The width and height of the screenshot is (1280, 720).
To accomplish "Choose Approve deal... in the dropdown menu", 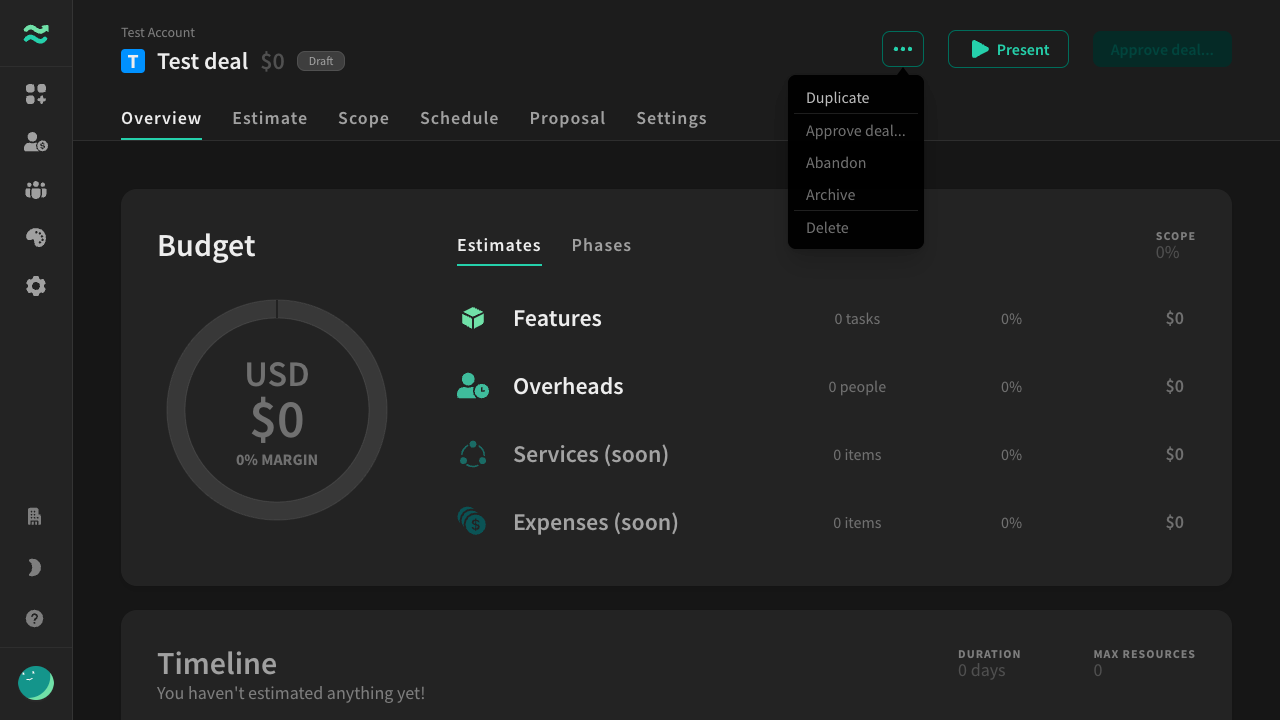I will (856, 130).
